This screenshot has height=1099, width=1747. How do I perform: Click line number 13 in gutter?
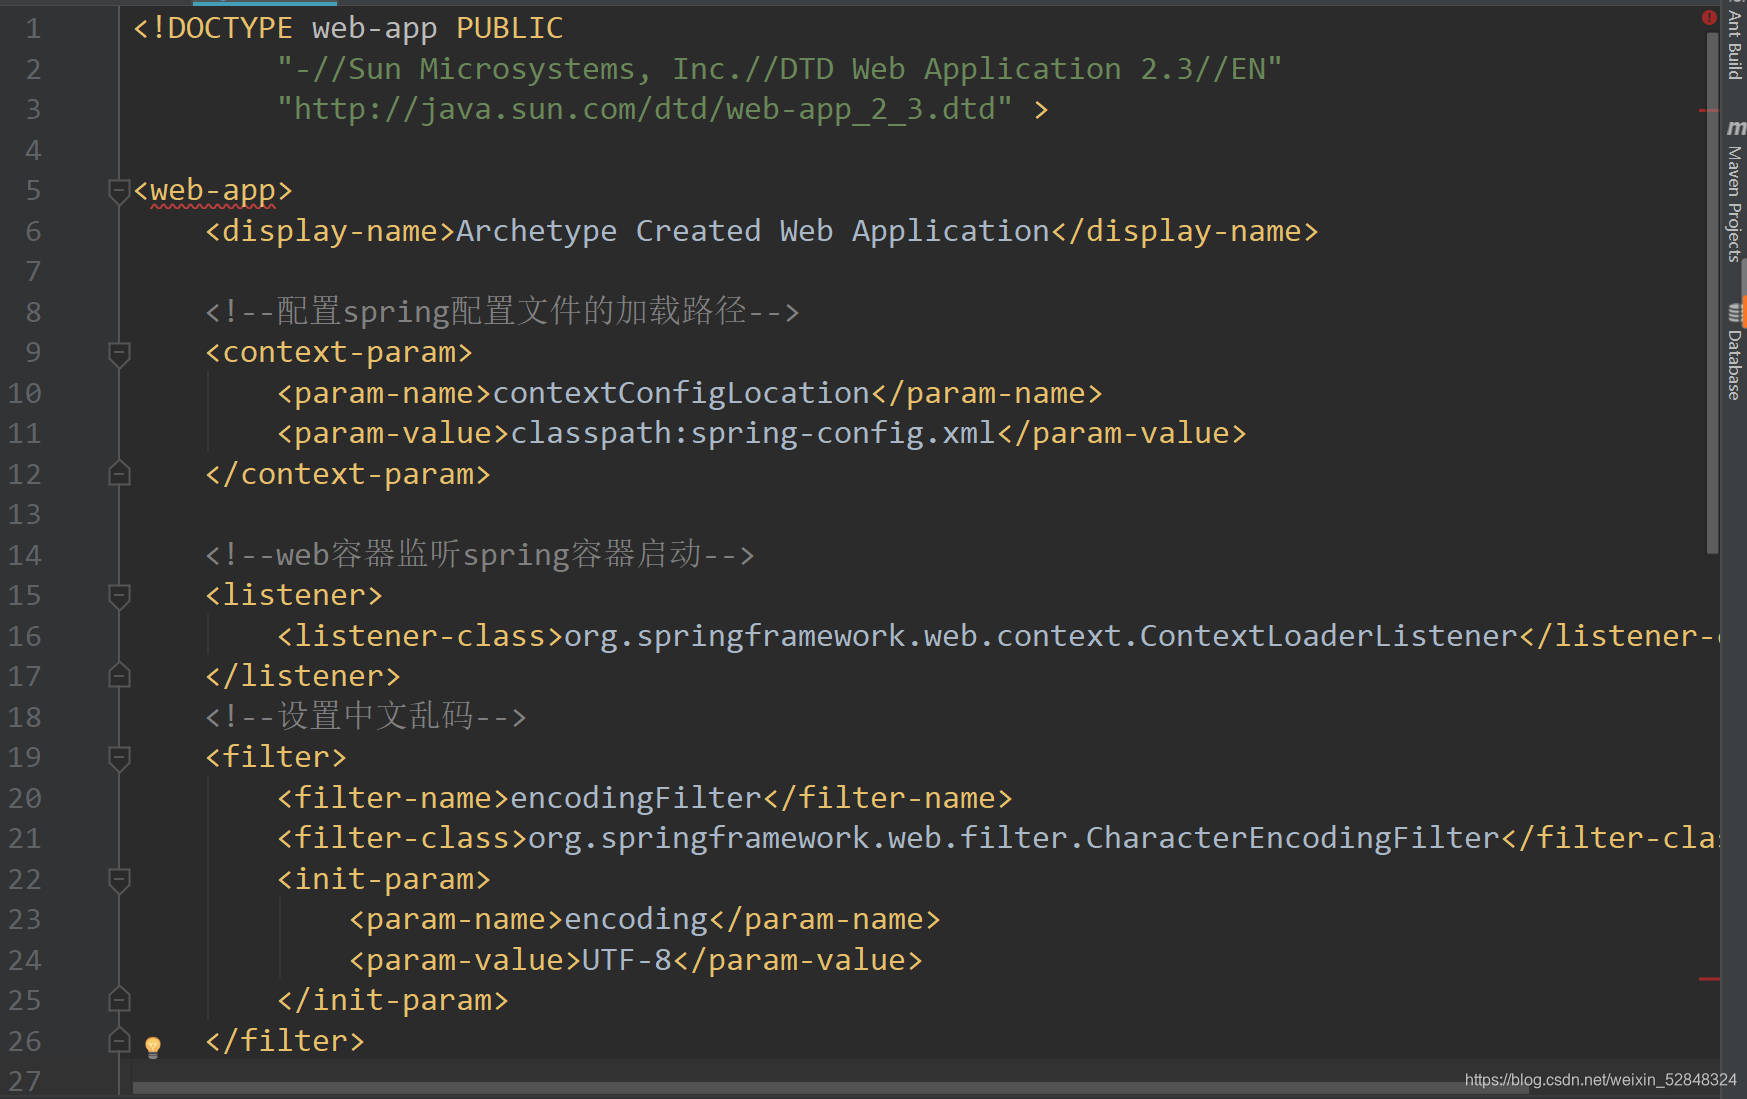(25, 514)
